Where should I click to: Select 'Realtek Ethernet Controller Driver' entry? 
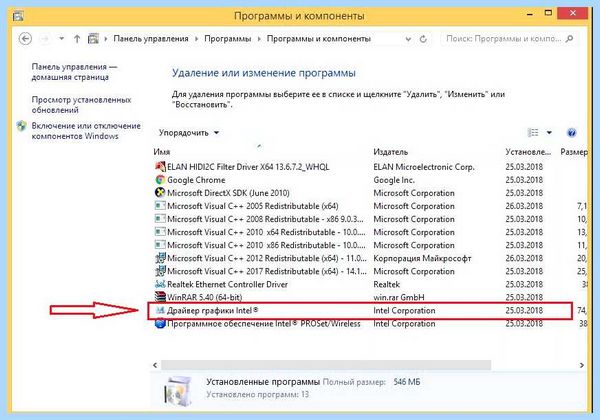(x=227, y=284)
